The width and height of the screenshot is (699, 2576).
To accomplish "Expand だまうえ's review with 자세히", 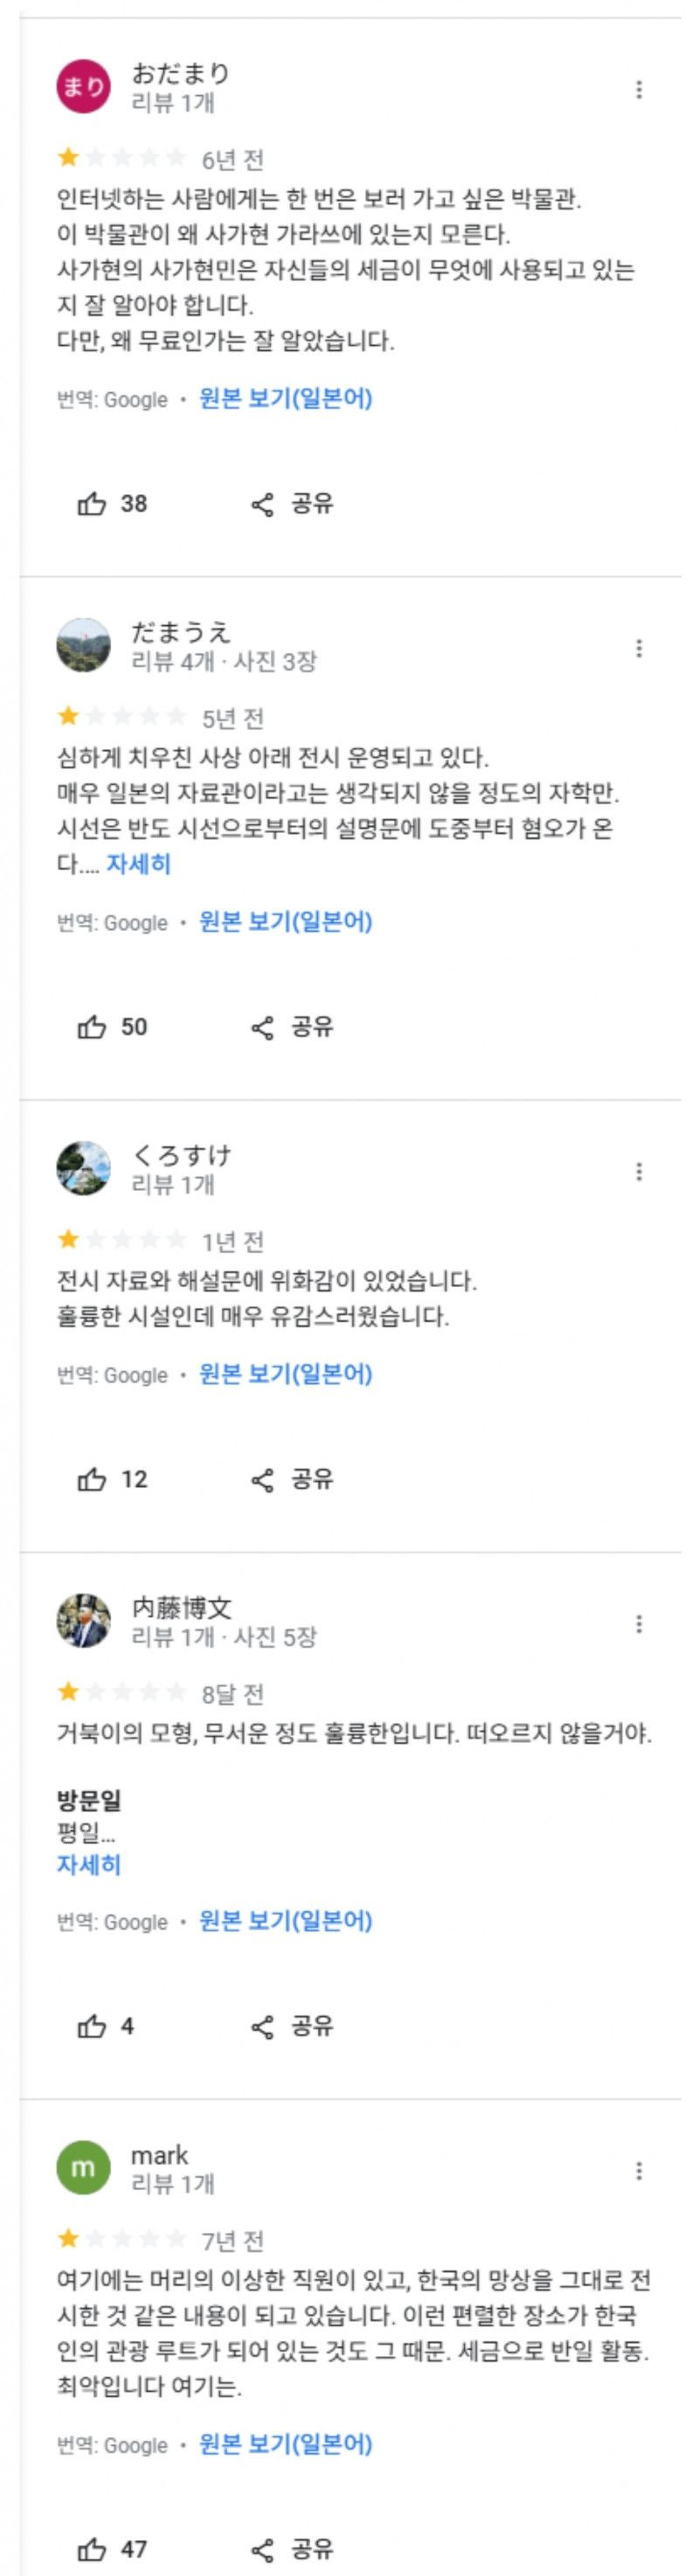I will point(139,864).
